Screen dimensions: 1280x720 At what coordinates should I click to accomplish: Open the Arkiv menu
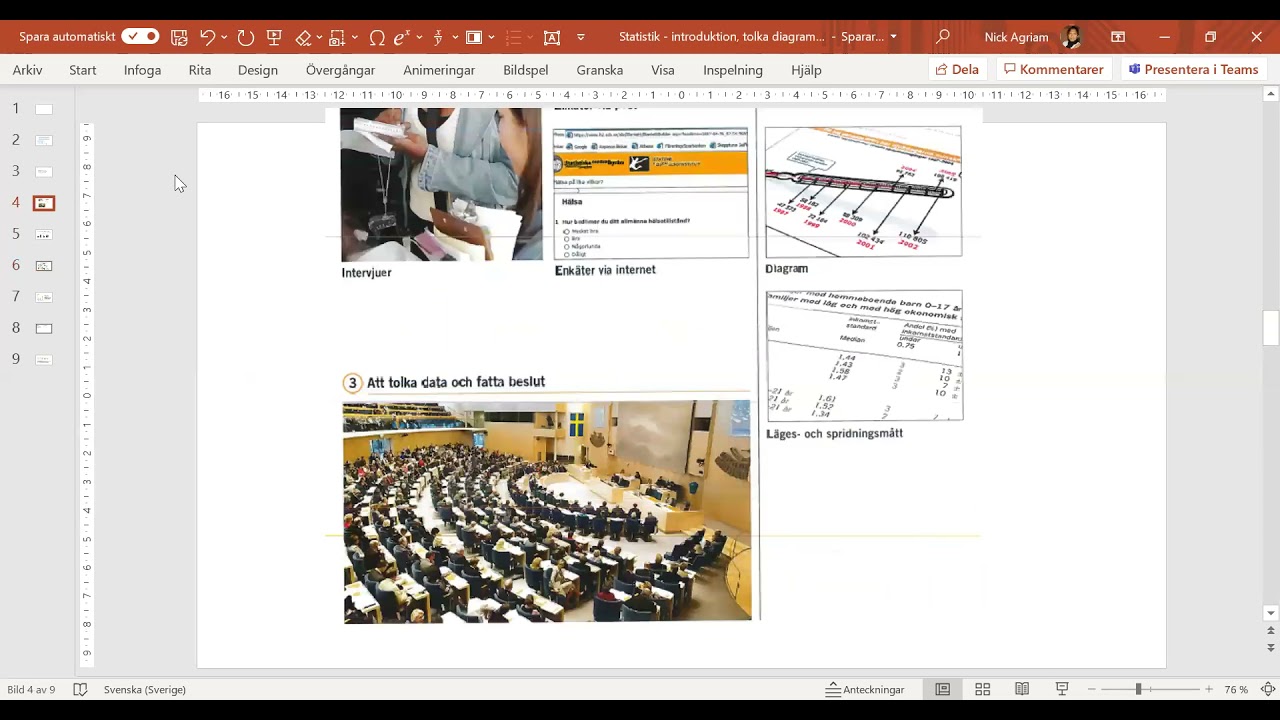28,70
